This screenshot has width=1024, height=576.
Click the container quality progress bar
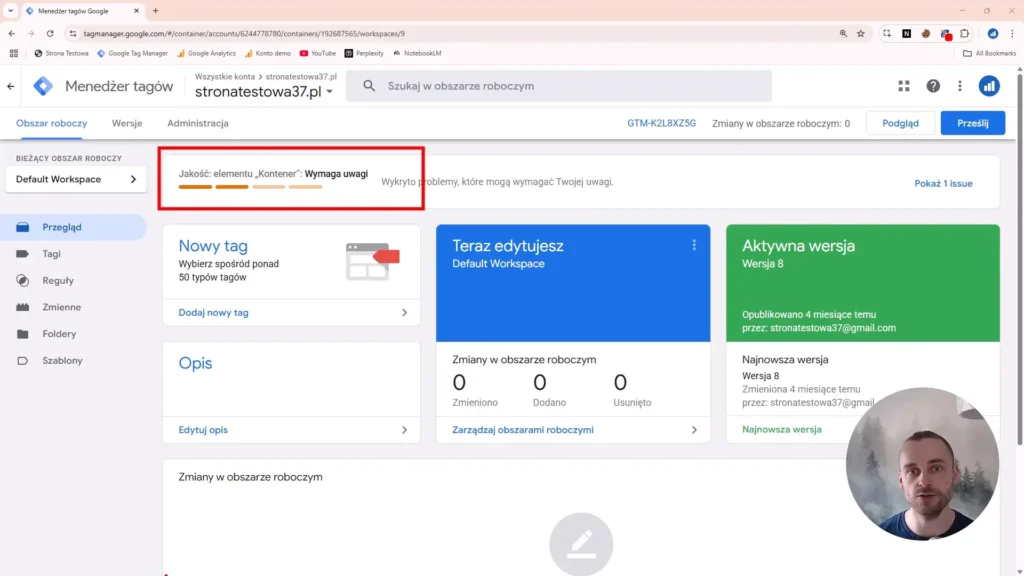pos(250,187)
